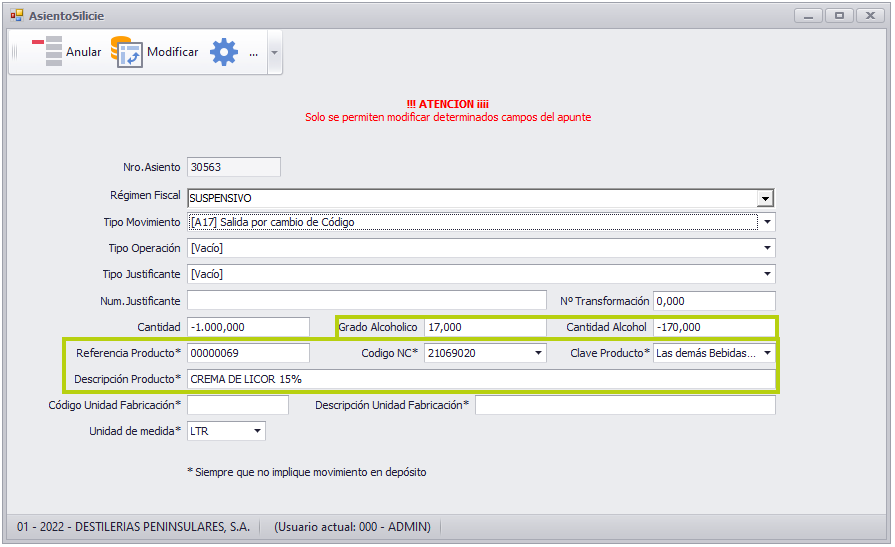Click the '[A17] Salida por cambio de Código' text
895x547 pixels.
coord(273,222)
